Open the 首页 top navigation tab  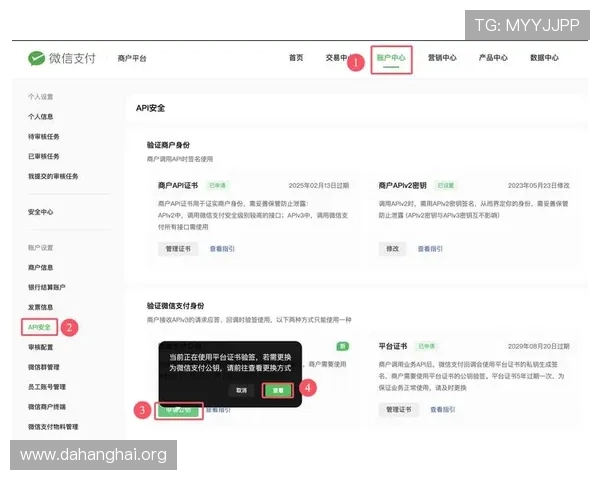click(296, 58)
